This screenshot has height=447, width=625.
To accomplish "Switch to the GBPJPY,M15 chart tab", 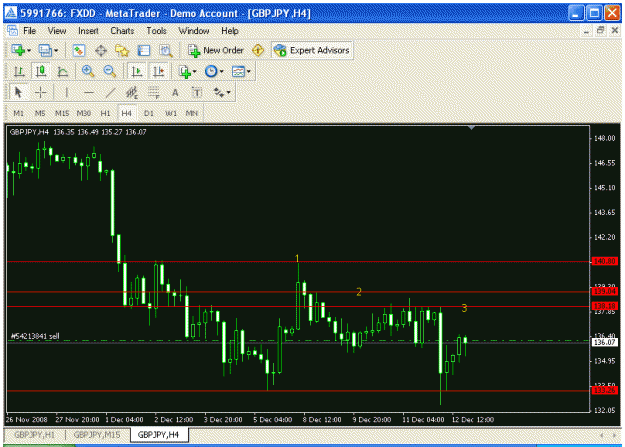I will [x=97, y=435].
